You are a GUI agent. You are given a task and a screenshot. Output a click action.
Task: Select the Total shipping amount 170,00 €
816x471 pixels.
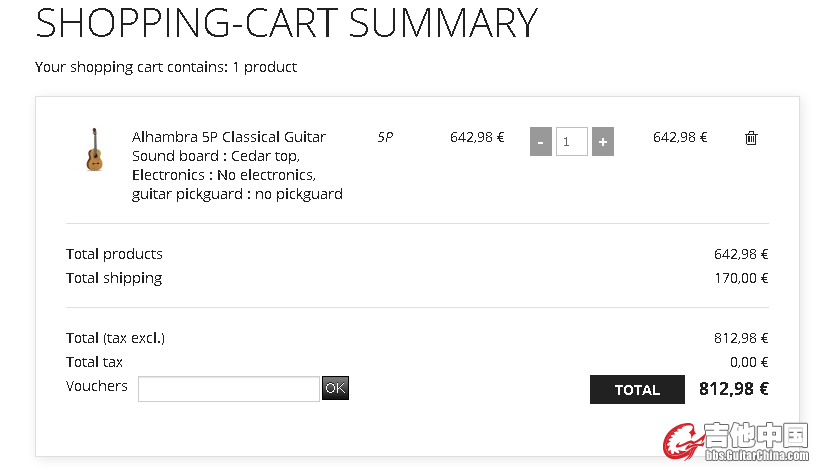(741, 278)
